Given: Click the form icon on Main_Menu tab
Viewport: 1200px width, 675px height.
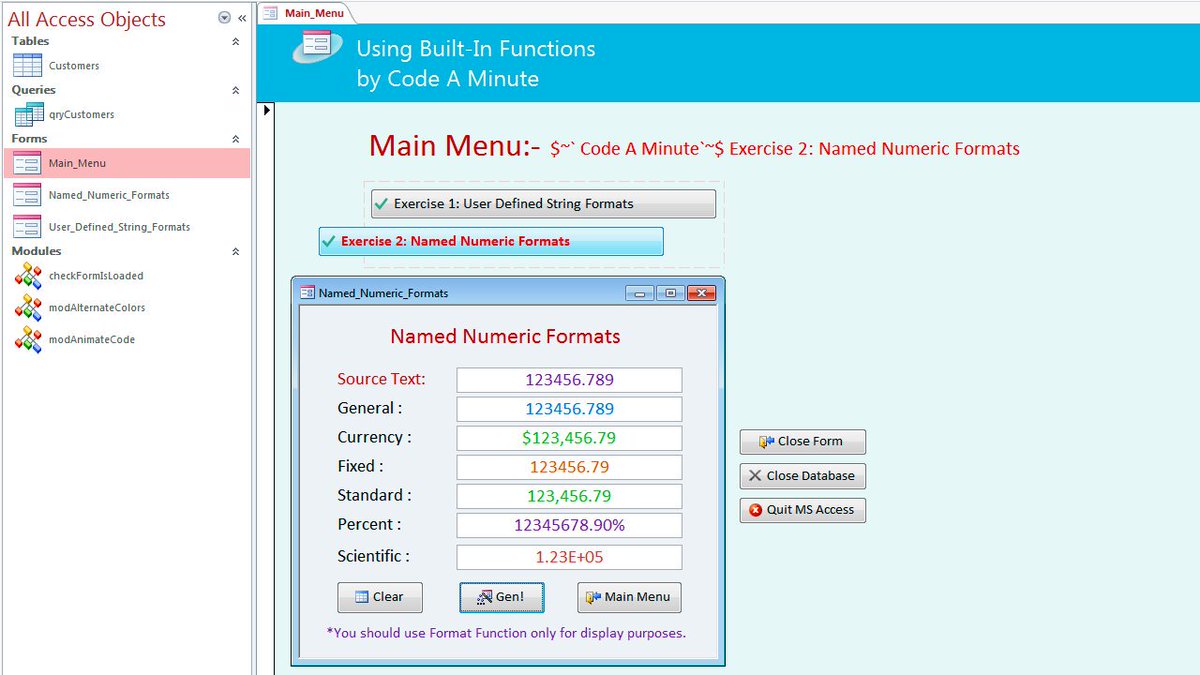Looking at the screenshot, I should click(270, 13).
